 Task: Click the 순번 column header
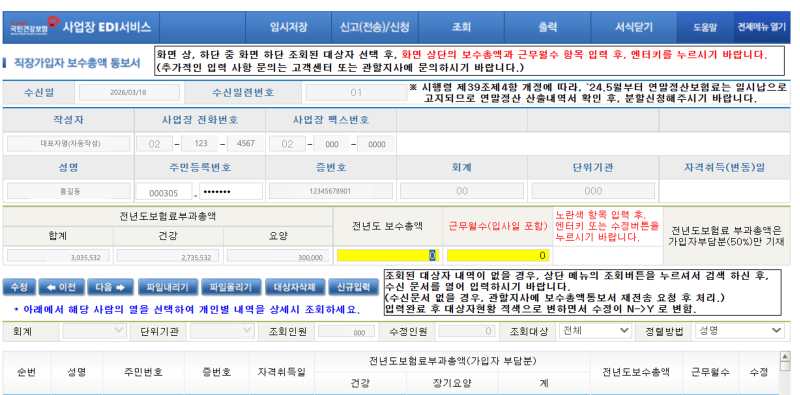[27, 372]
